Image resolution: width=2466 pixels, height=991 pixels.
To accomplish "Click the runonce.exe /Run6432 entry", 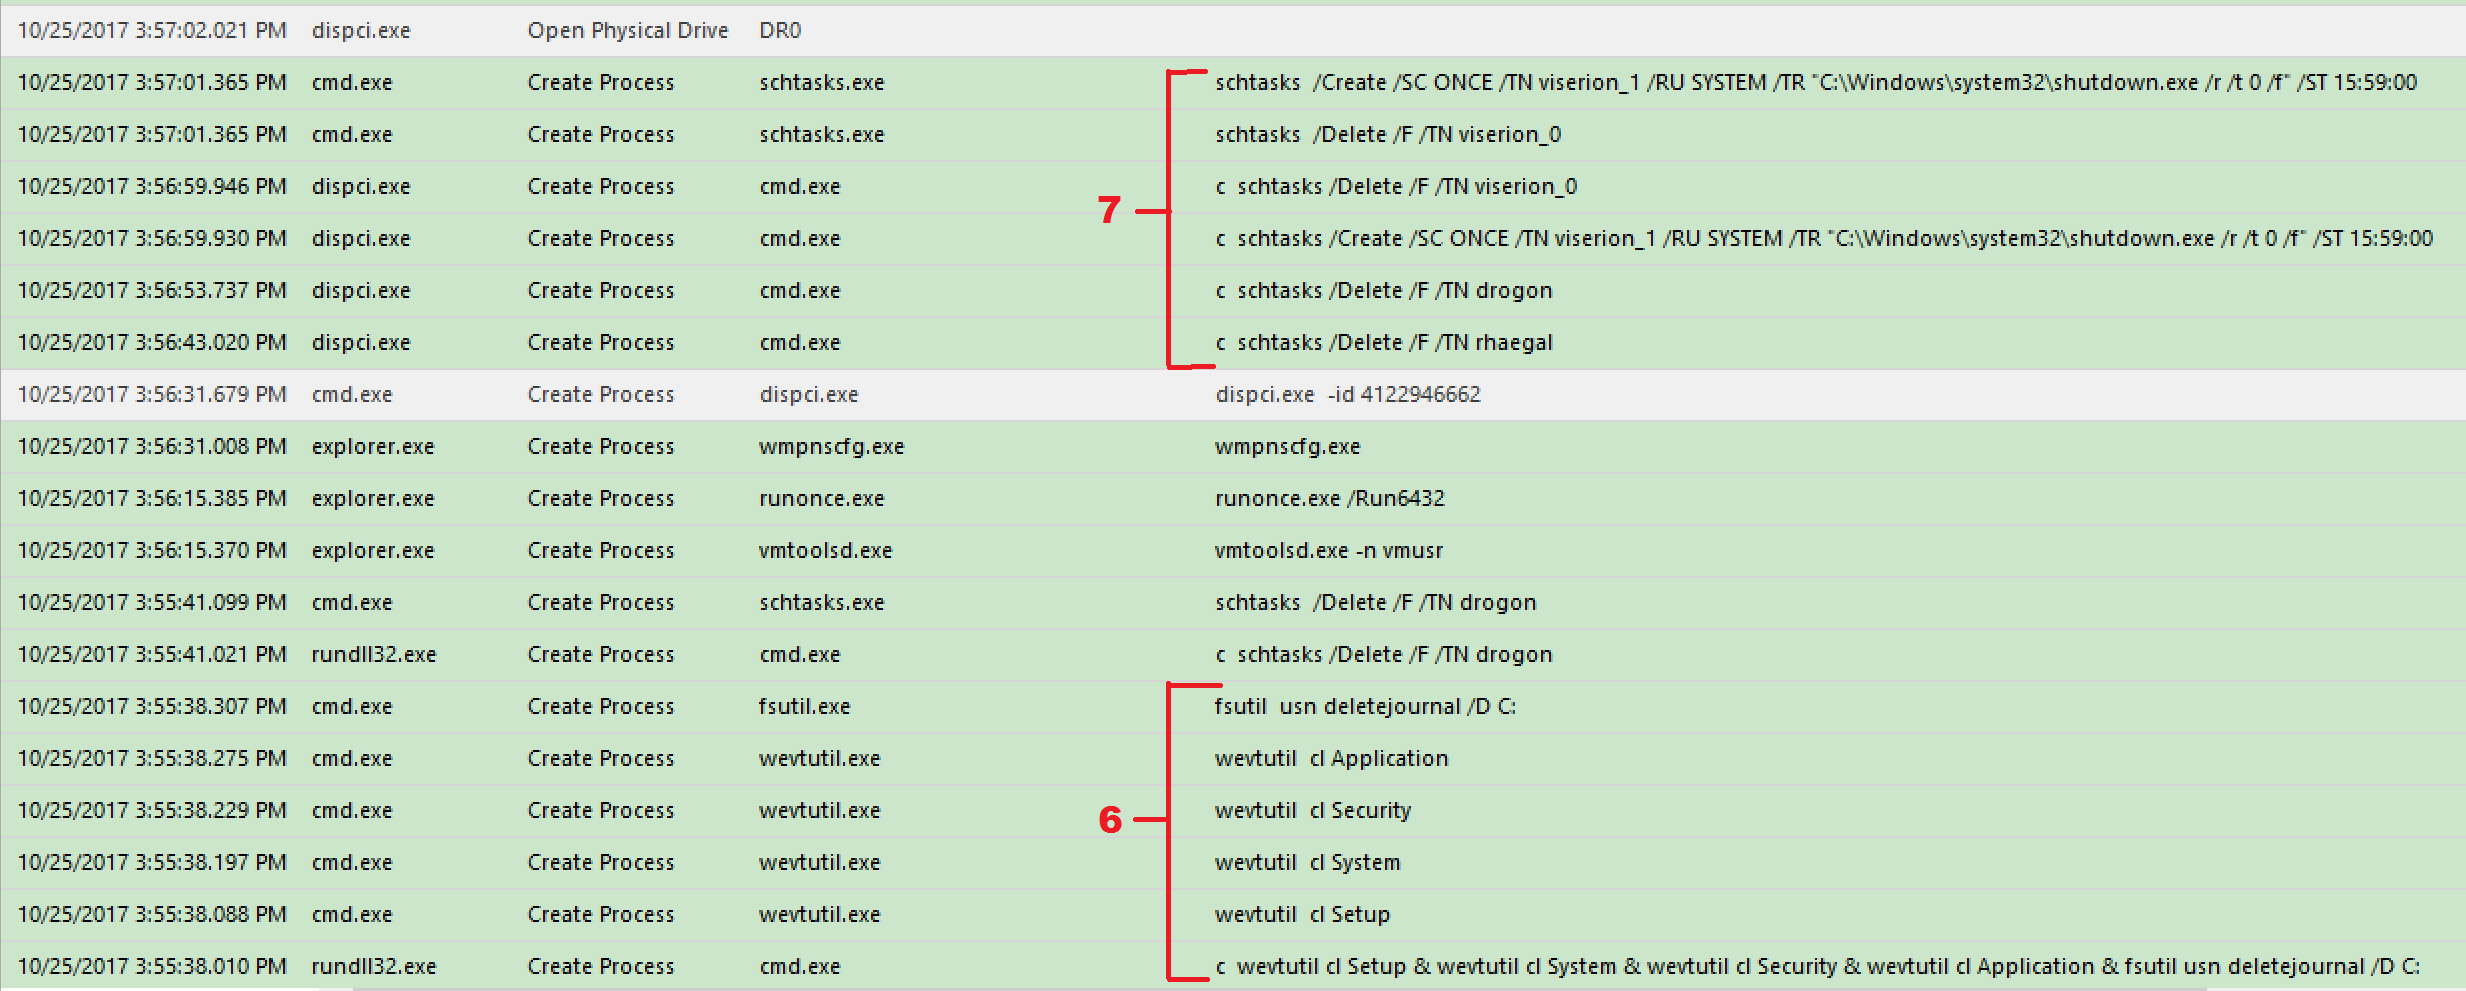I will pos(1331,498).
